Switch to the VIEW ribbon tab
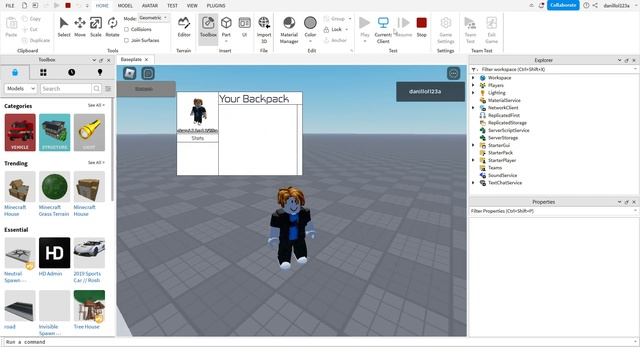Viewport: 640px width, 360px height. point(192,6)
